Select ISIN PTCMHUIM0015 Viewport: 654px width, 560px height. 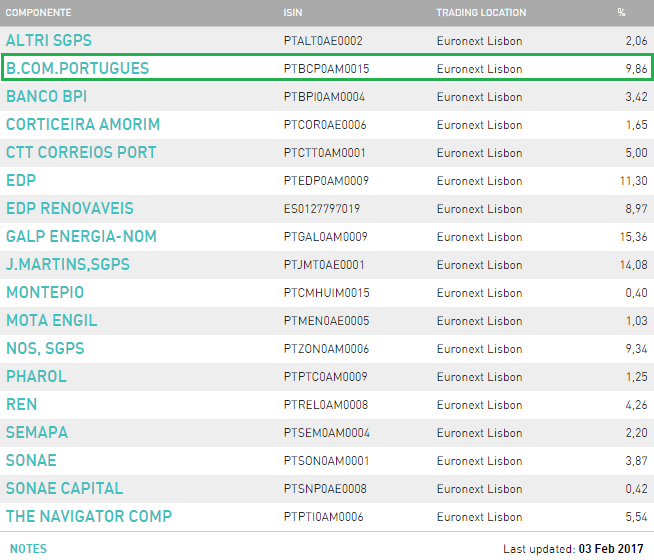(327, 293)
